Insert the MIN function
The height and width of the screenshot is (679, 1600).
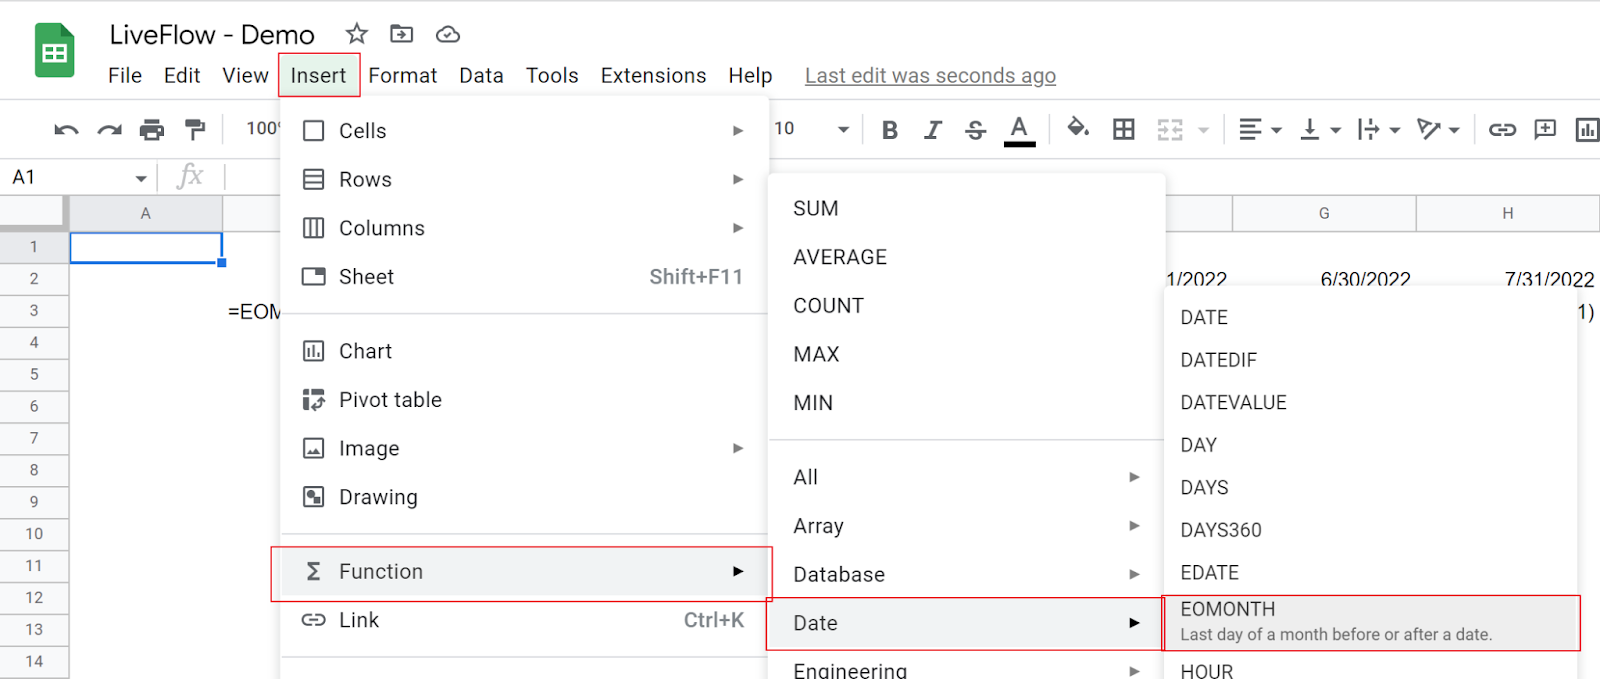(966, 403)
